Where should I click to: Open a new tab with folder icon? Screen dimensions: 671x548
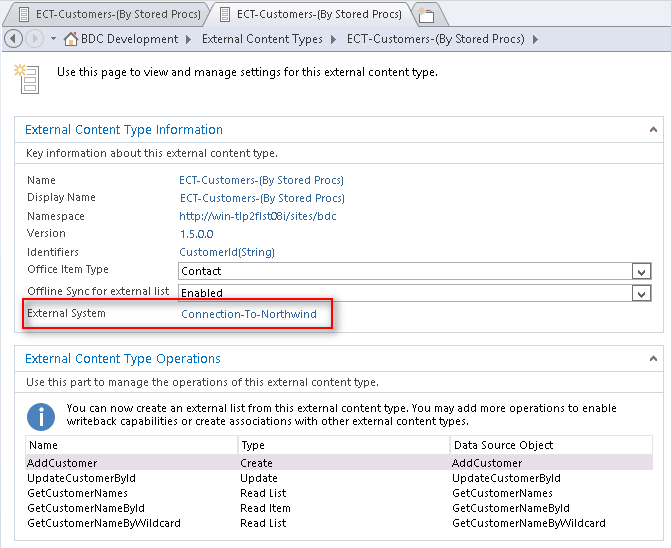click(x=427, y=14)
